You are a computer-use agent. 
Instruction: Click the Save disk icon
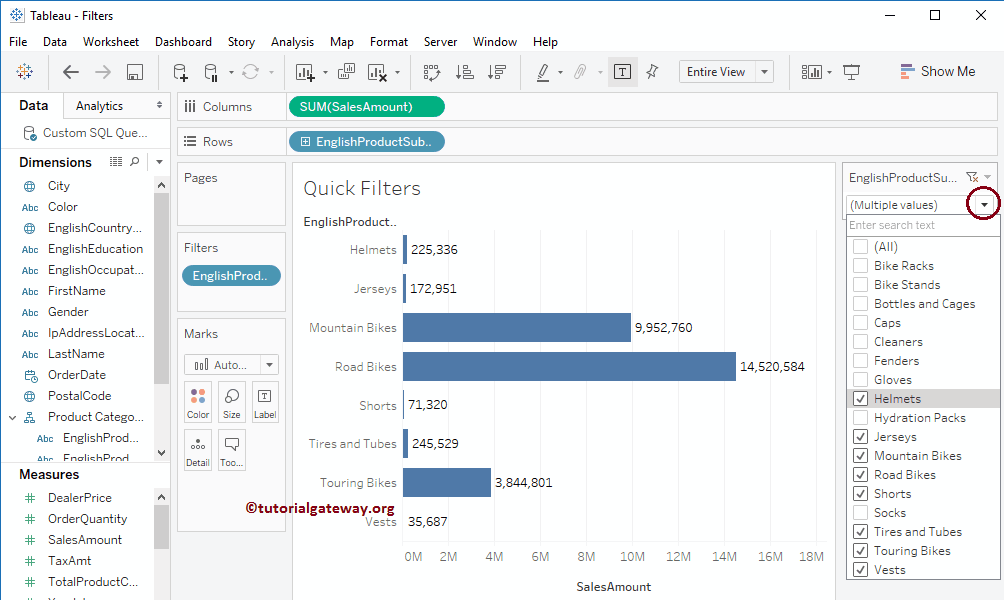coord(134,72)
